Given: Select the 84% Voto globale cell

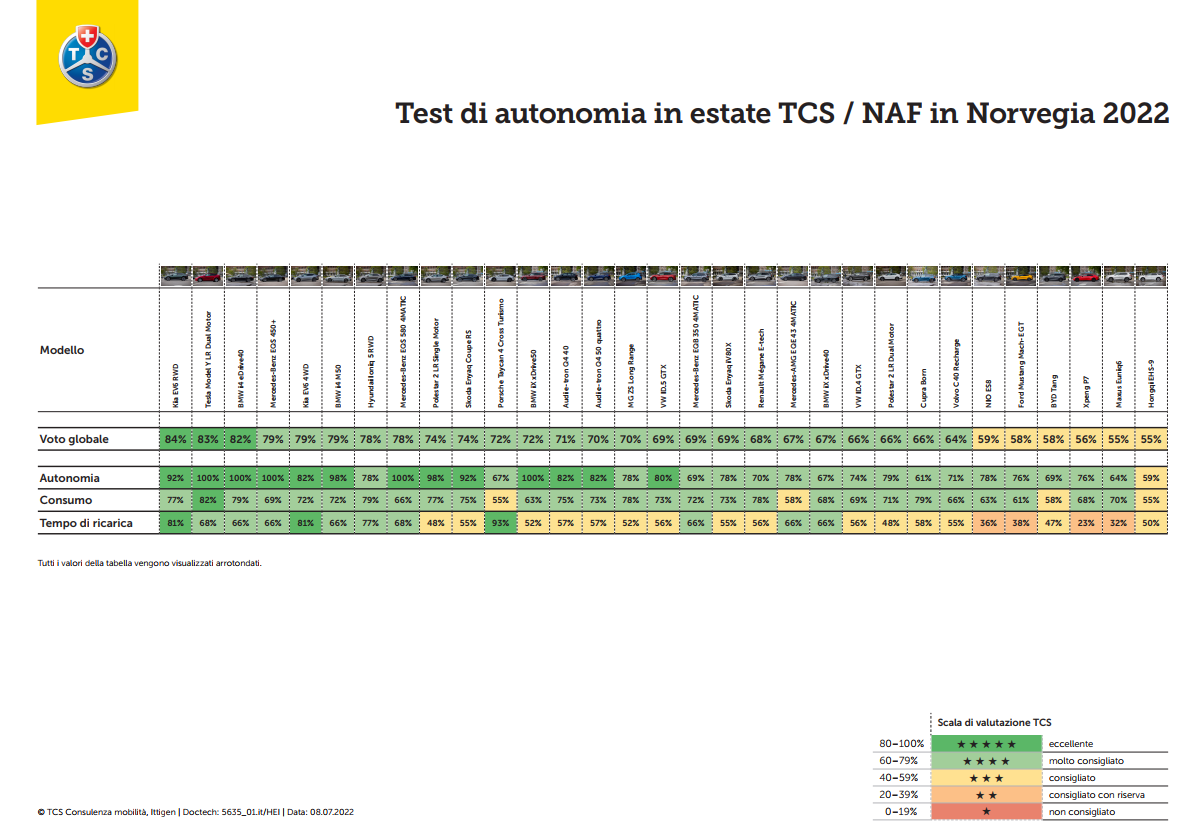Looking at the screenshot, I should click(176, 439).
